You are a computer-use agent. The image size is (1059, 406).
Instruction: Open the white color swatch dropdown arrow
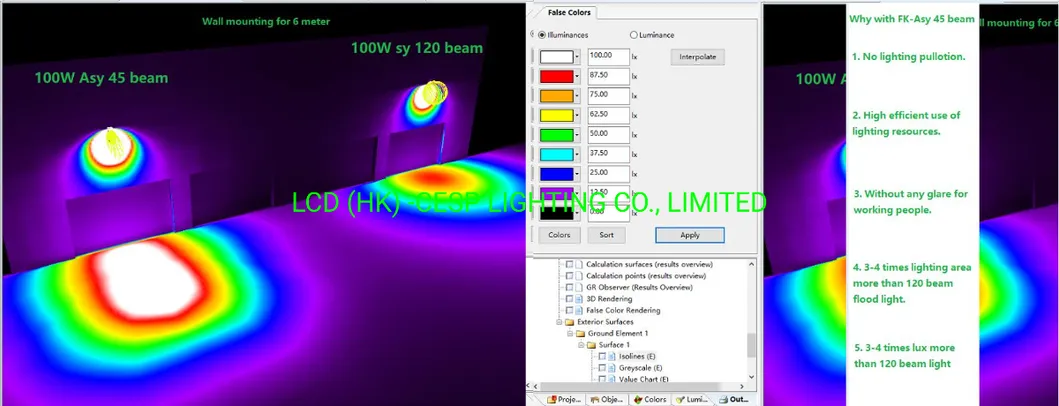click(x=577, y=57)
